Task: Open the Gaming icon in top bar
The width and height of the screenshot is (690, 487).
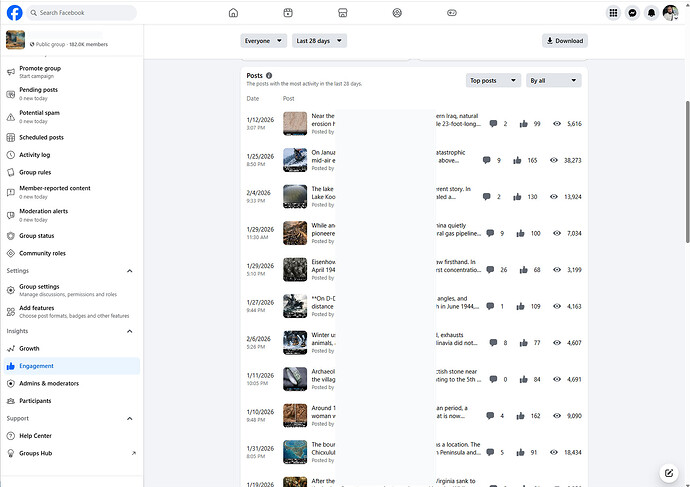Action: pyautogui.click(x=451, y=13)
